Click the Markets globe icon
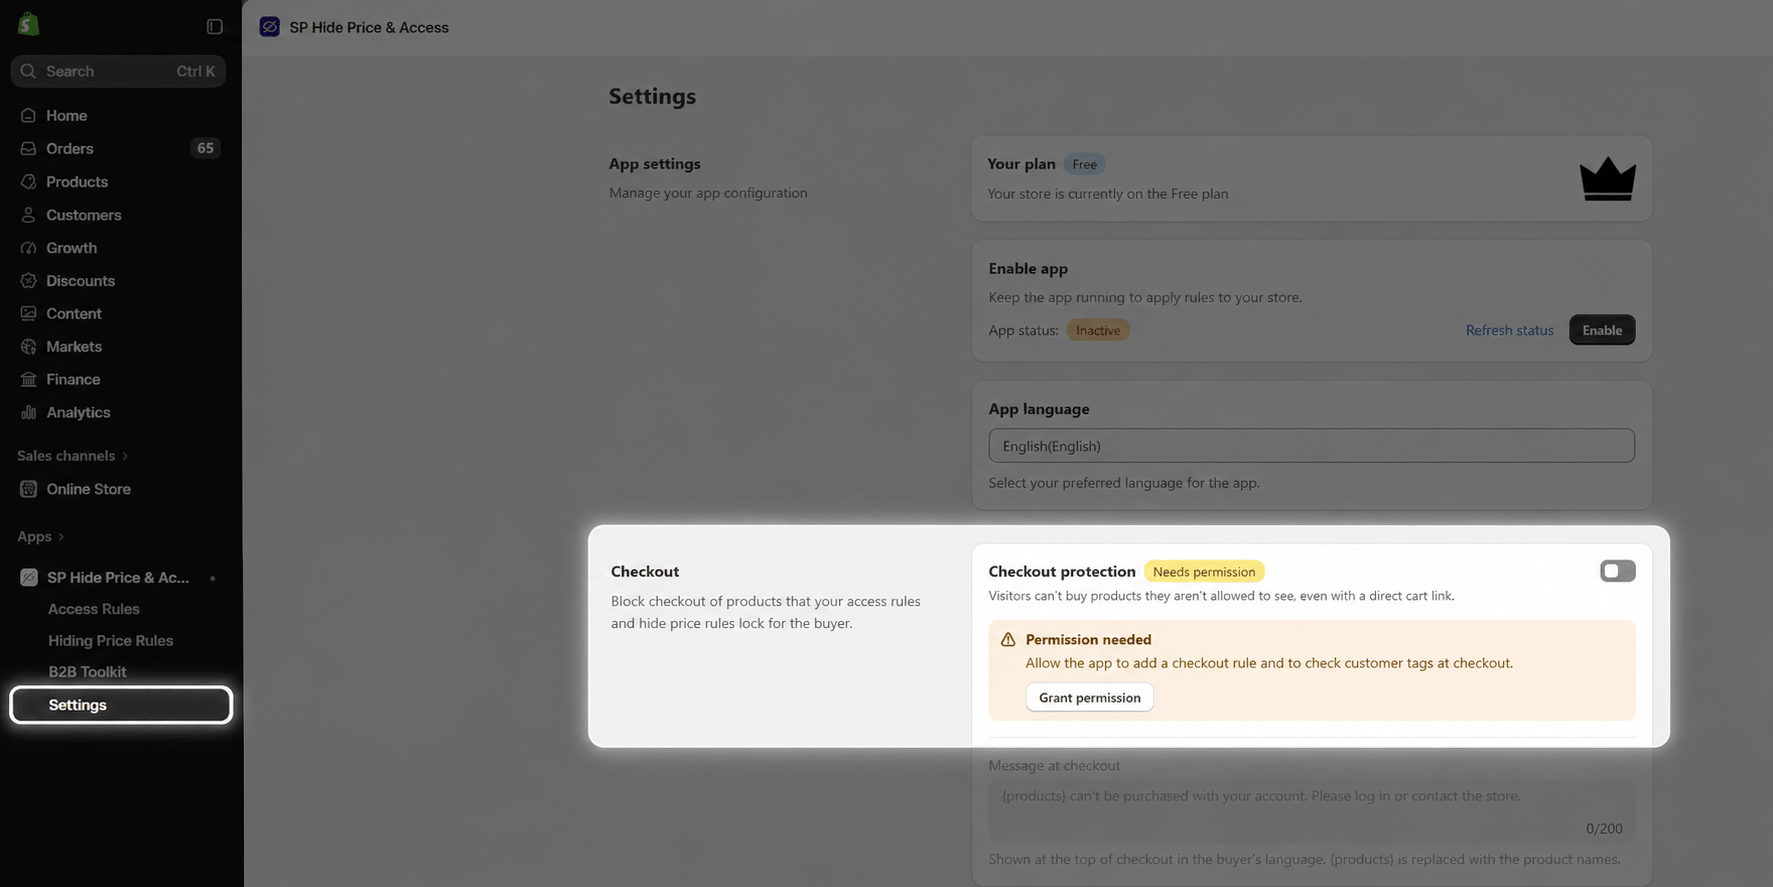Viewport: 1773px width, 887px height. (x=28, y=346)
